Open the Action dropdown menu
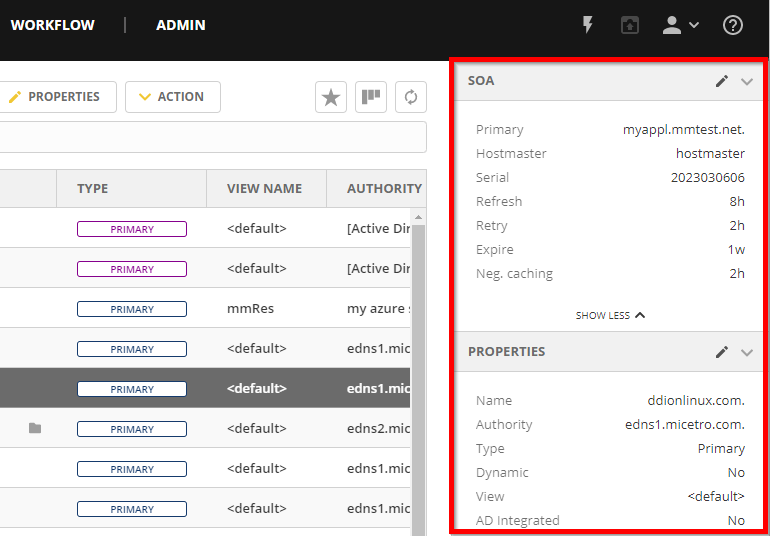Screen dimensions: 770x536 [172, 97]
